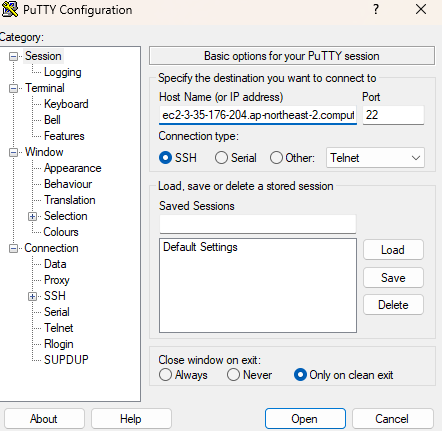The width and height of the screenshot is (442, 431).
Task: Close the PuTTY Configuration window
Action: (x=421, y=9)
